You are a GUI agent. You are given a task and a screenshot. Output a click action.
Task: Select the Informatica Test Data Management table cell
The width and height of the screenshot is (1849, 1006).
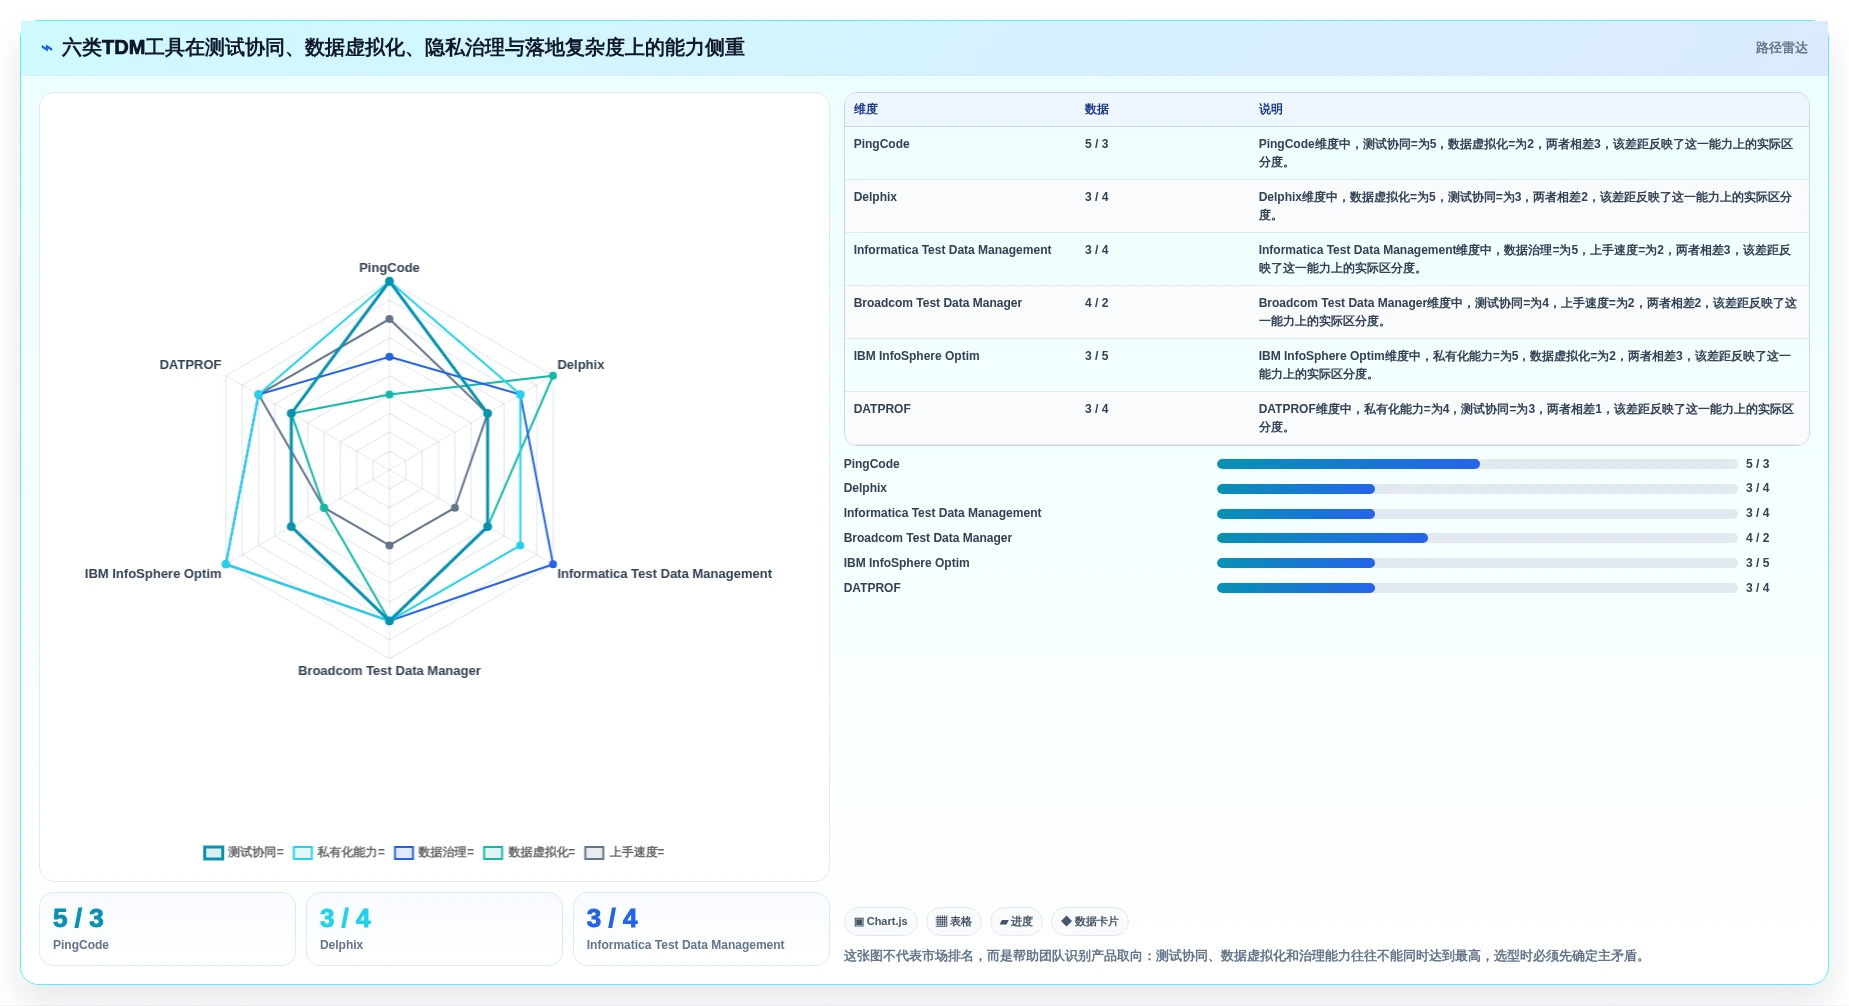(x=952, y=250)
